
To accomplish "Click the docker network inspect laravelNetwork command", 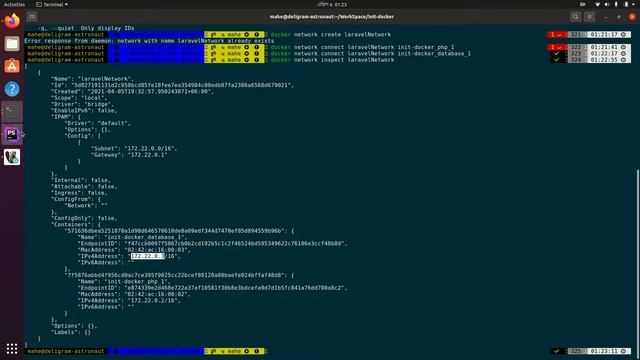I will click(x=332, y=60).
